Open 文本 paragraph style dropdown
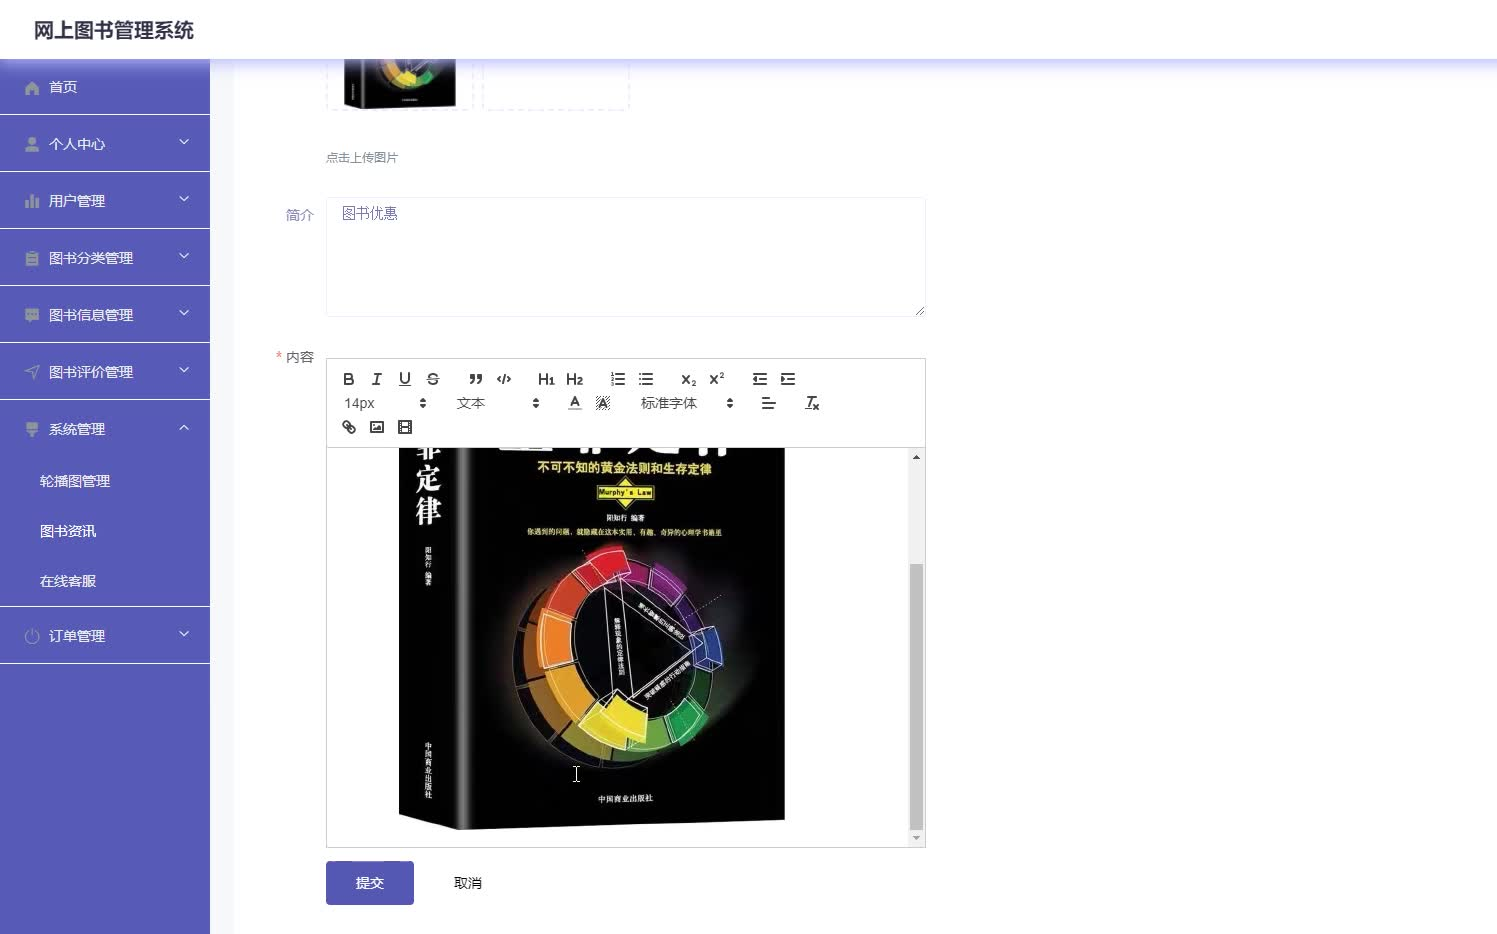The width and height of the screenshot is (1497, 934). [498, 403]
